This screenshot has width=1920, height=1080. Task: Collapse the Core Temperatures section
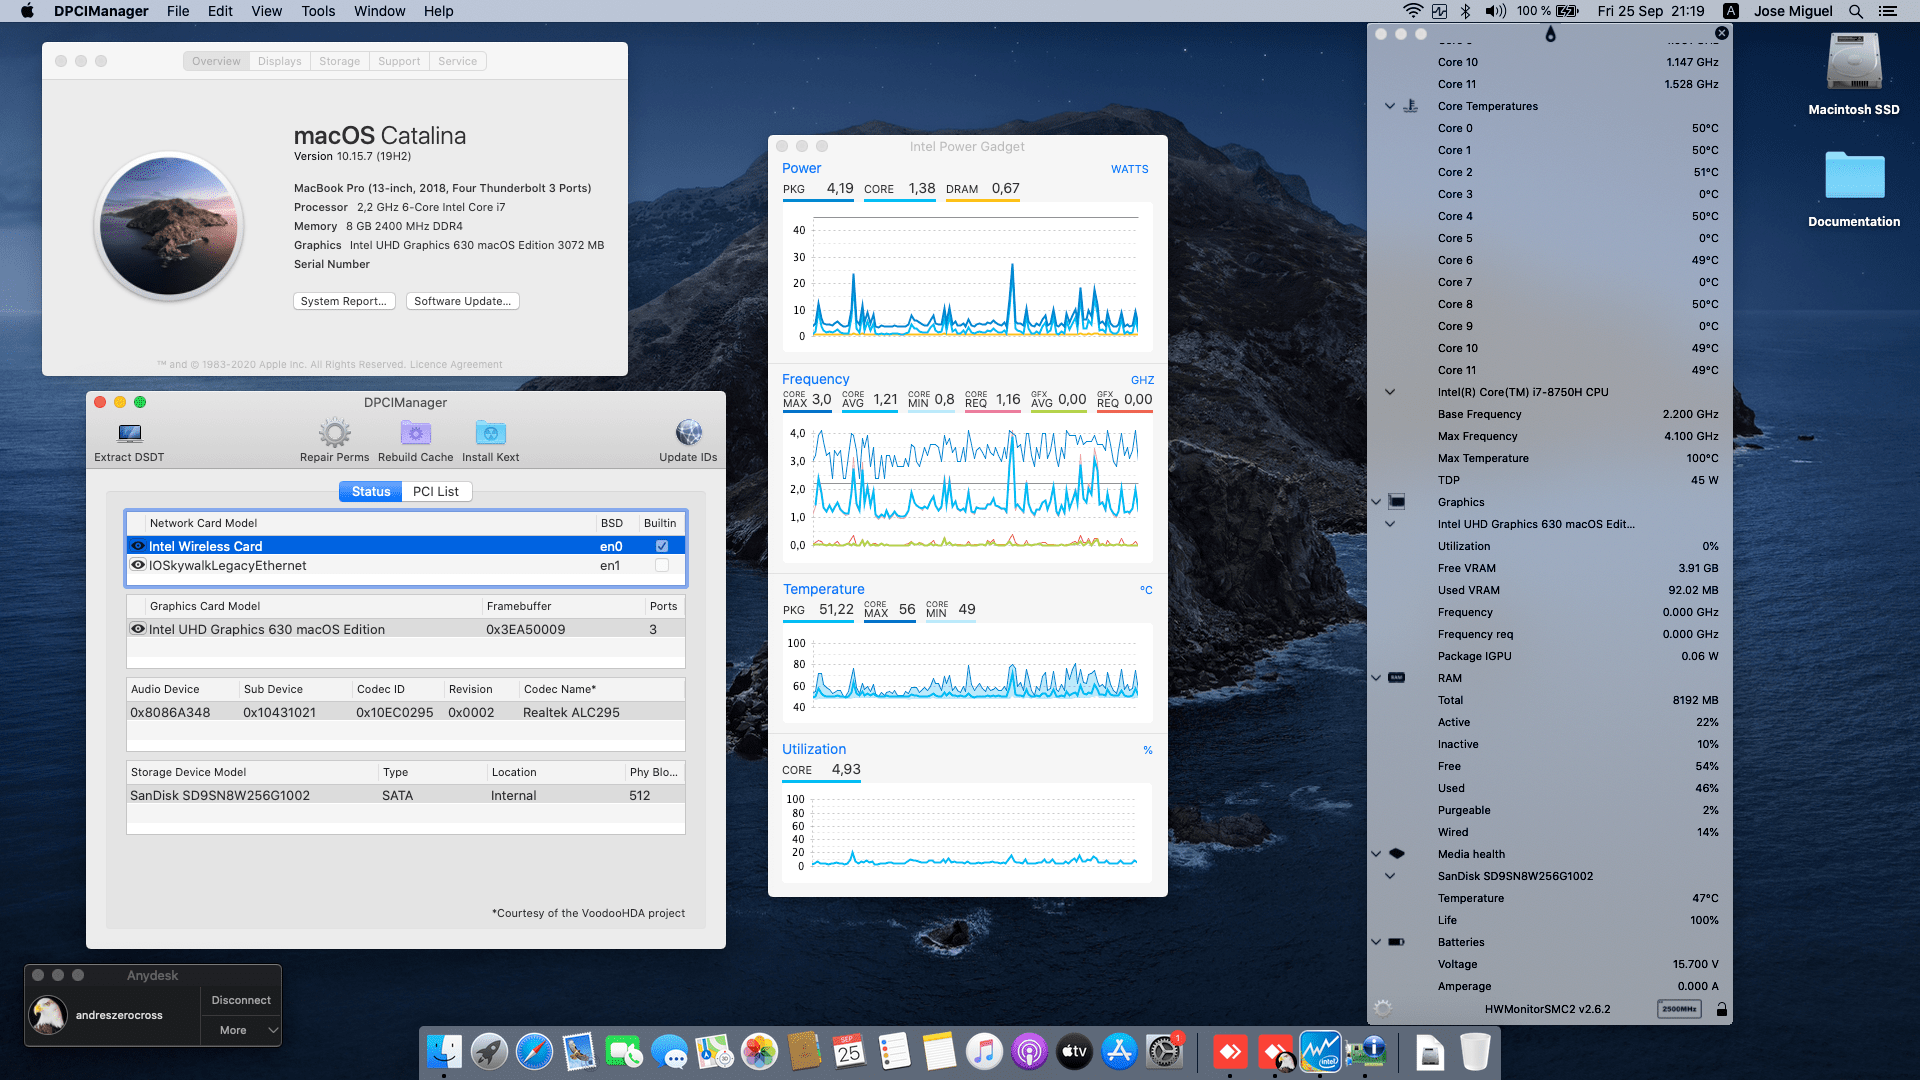tap(1390, 106)
